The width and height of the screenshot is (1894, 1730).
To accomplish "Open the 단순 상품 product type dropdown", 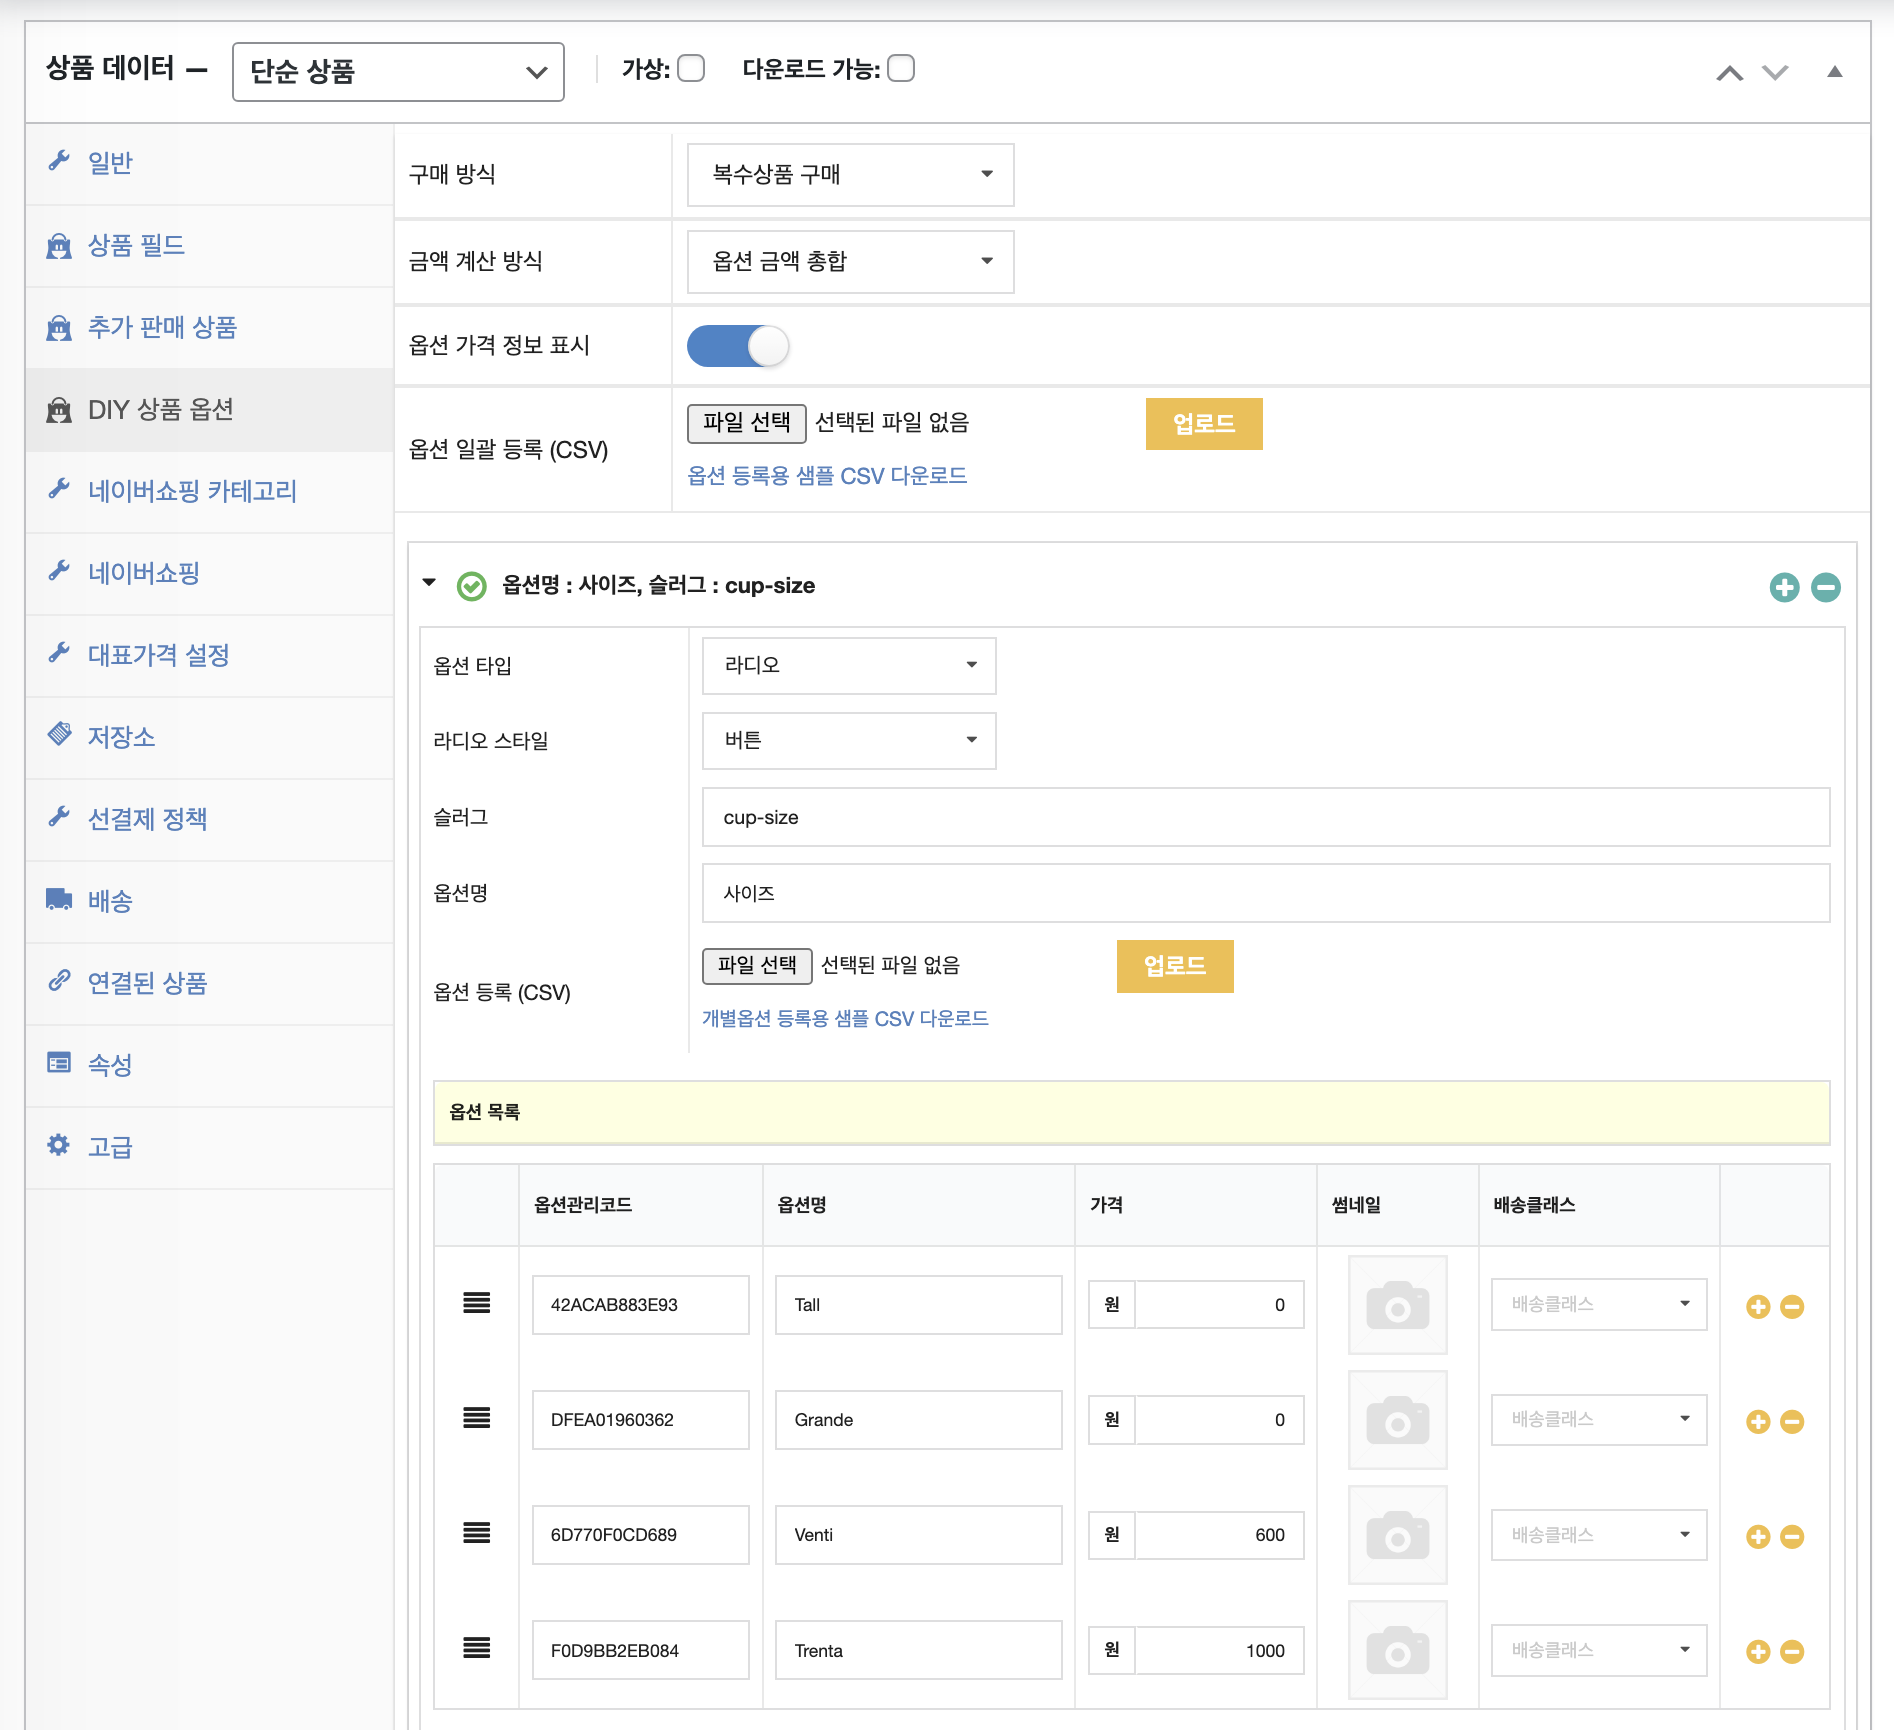I will pos(398,72).
